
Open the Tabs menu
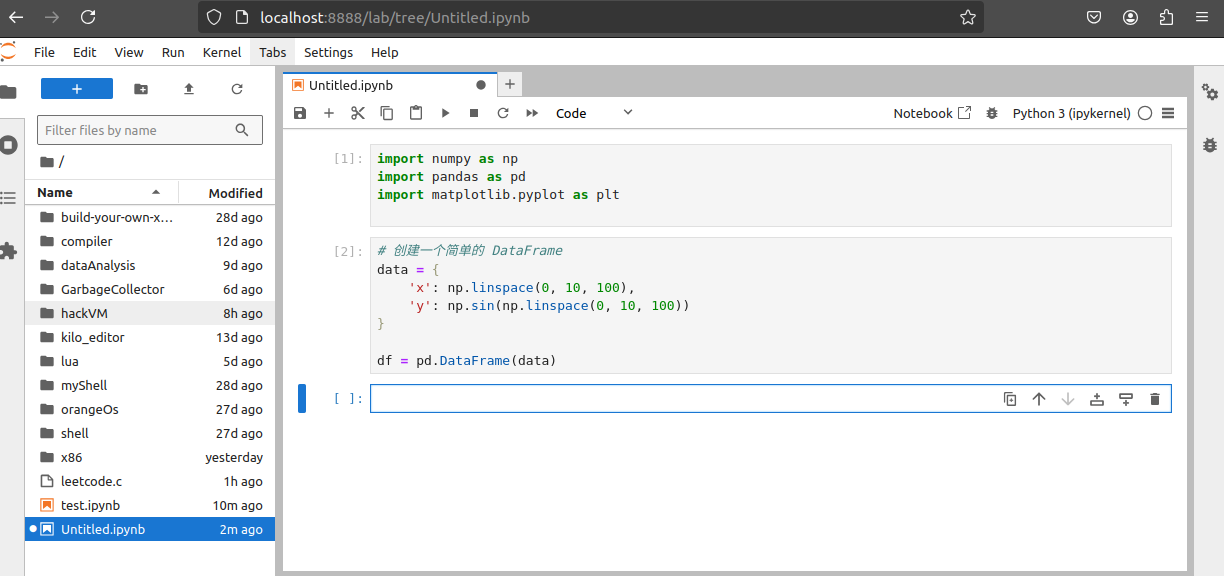coord(272,52)
